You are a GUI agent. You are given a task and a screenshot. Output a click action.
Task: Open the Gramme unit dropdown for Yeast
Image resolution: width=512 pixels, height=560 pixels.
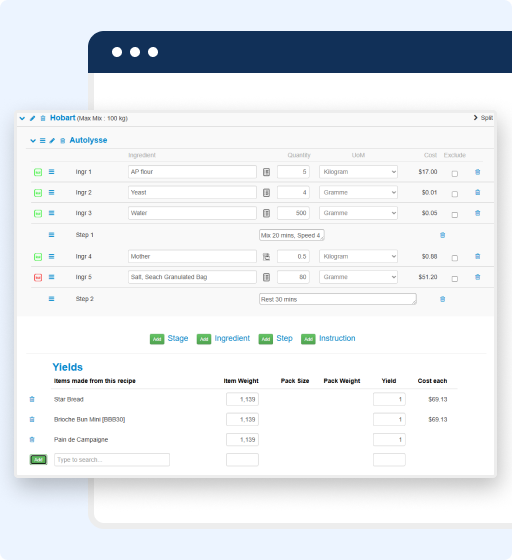click(358, 192)
